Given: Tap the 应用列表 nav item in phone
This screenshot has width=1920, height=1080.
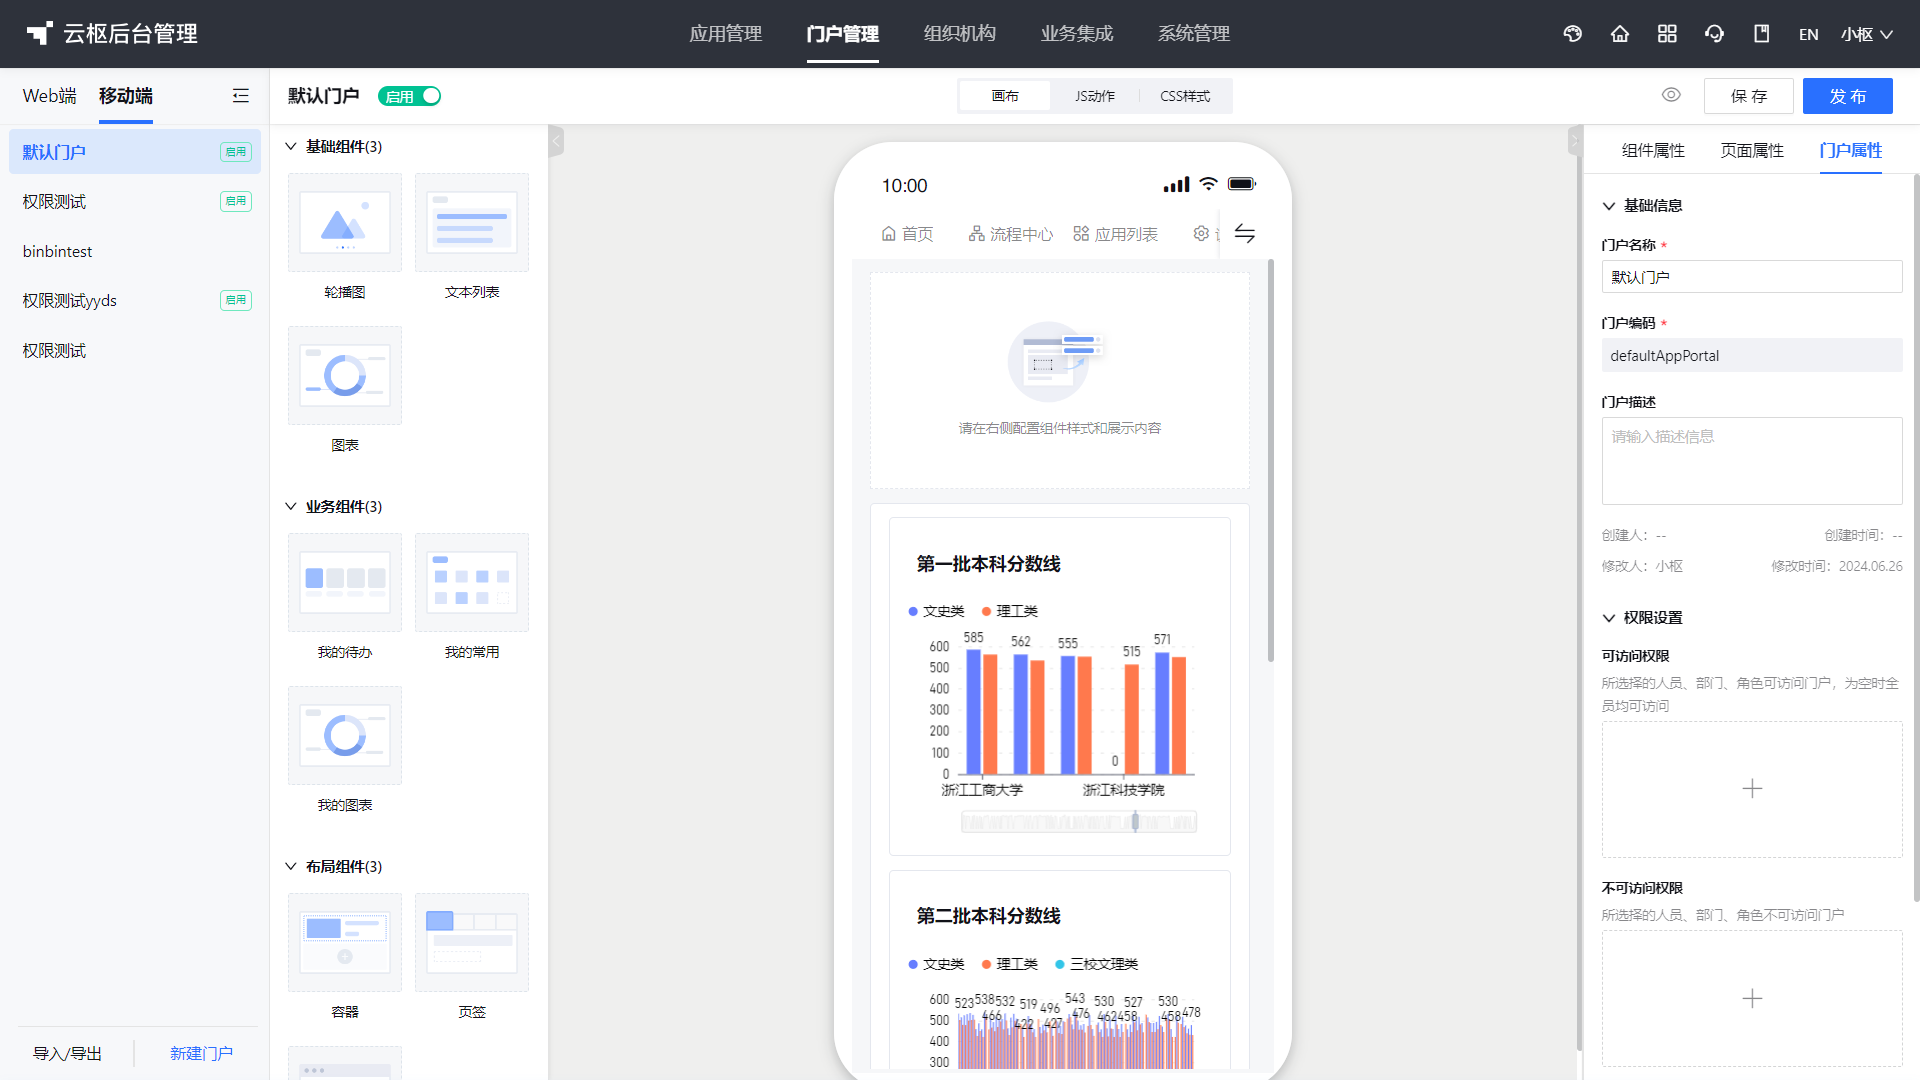Looking at the screenshot, I should click(1115, 234).
